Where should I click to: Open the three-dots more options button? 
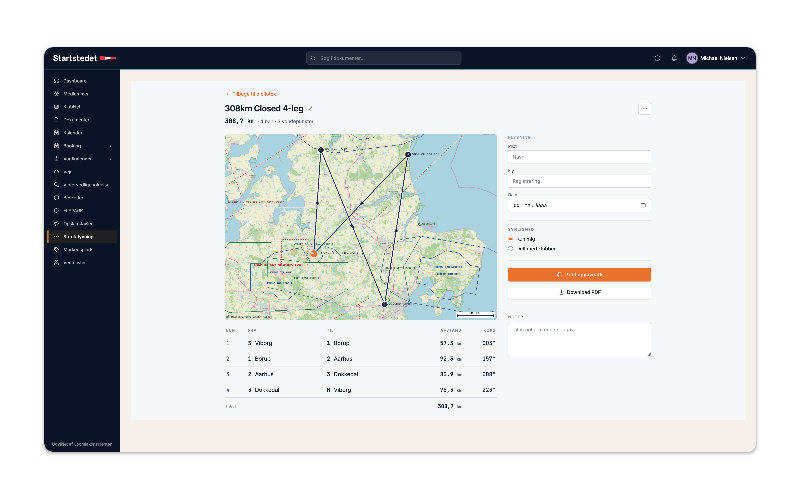tap(644, 109)
